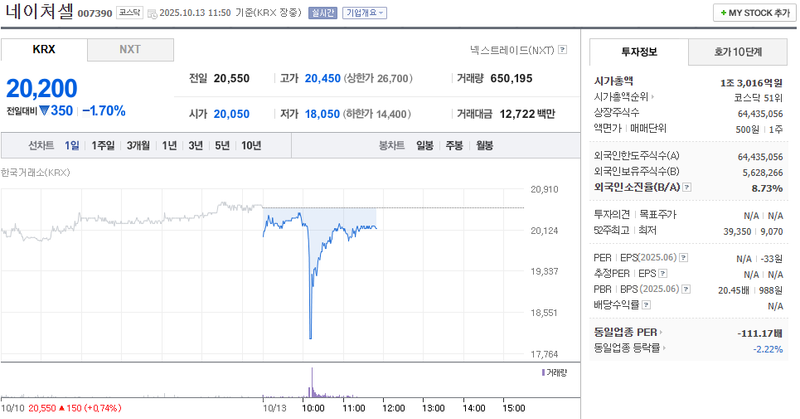This screenshot has width=800, height=419.
Task: Open the 호가10단계 tab
Action: (738, 51)
